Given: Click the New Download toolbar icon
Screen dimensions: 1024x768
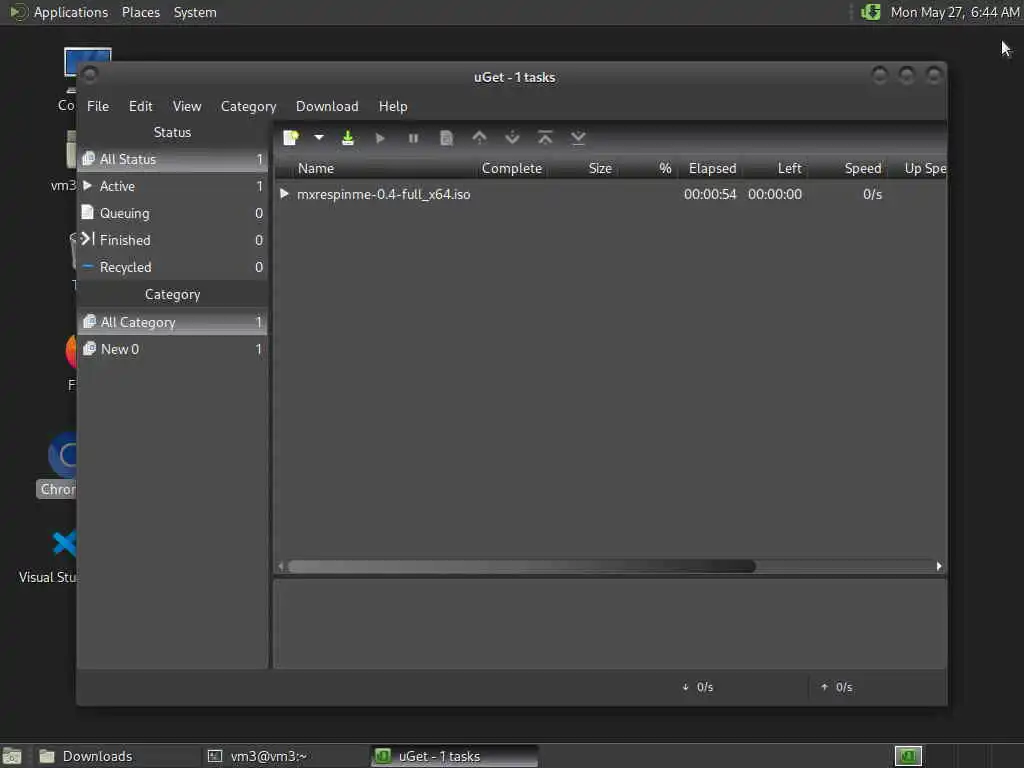Looking at the screenshot, I should tap(291, 138).
